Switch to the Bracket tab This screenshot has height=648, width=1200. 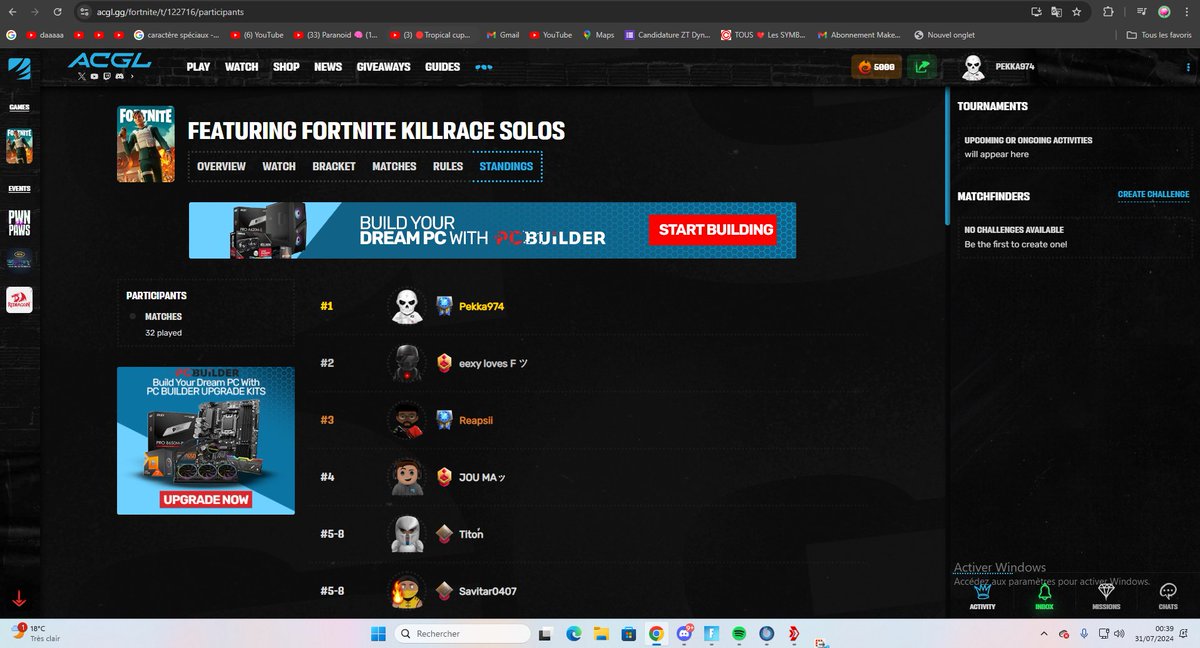click(x=334, y=166)
